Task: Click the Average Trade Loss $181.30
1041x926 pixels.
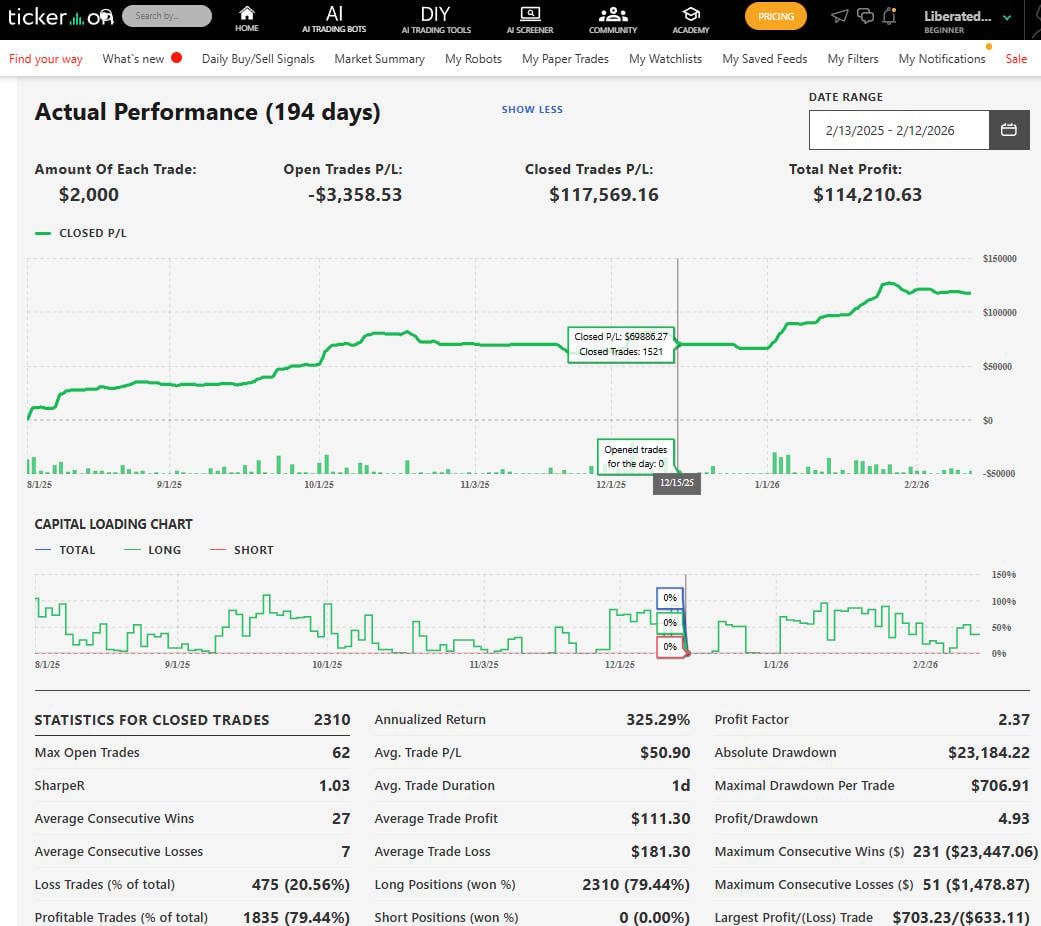Action: [660, 852]
